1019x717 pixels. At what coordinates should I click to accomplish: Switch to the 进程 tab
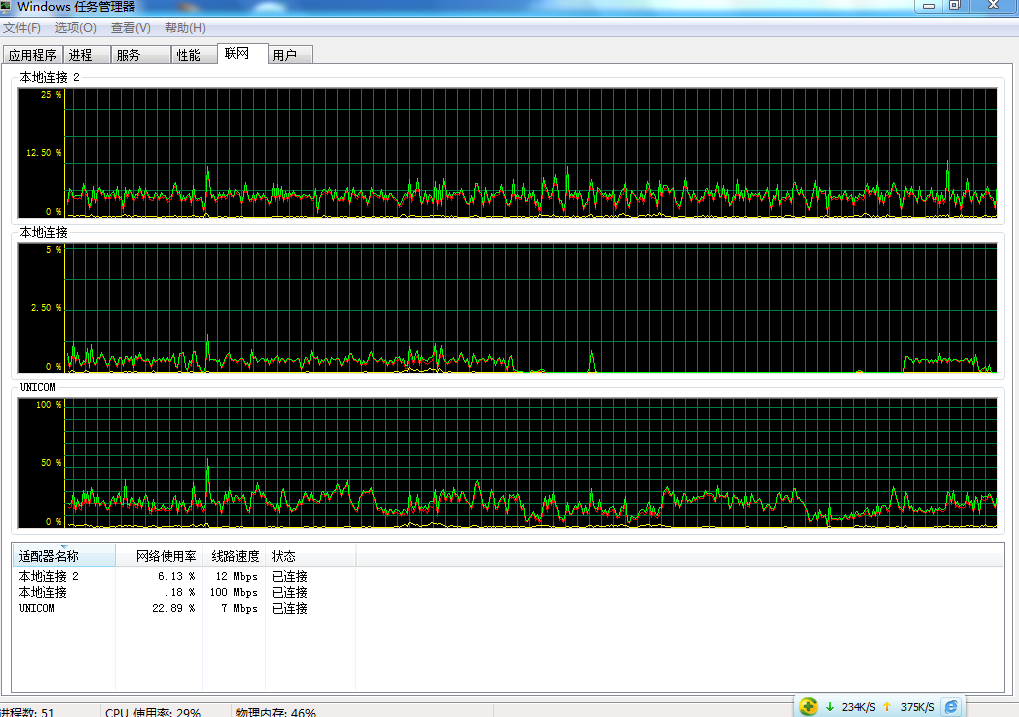pyautogui.click(x=86, y=55)
